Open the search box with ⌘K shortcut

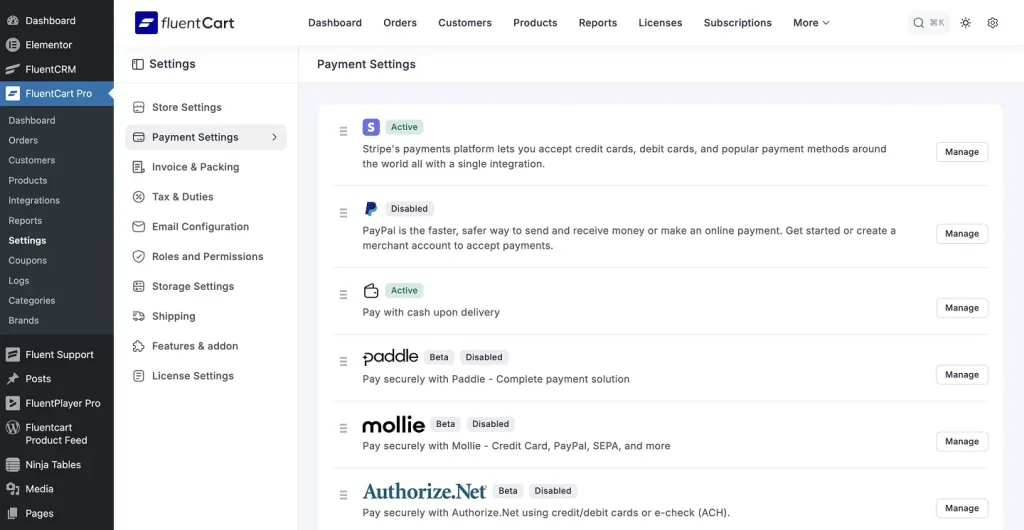pos(929,23)
